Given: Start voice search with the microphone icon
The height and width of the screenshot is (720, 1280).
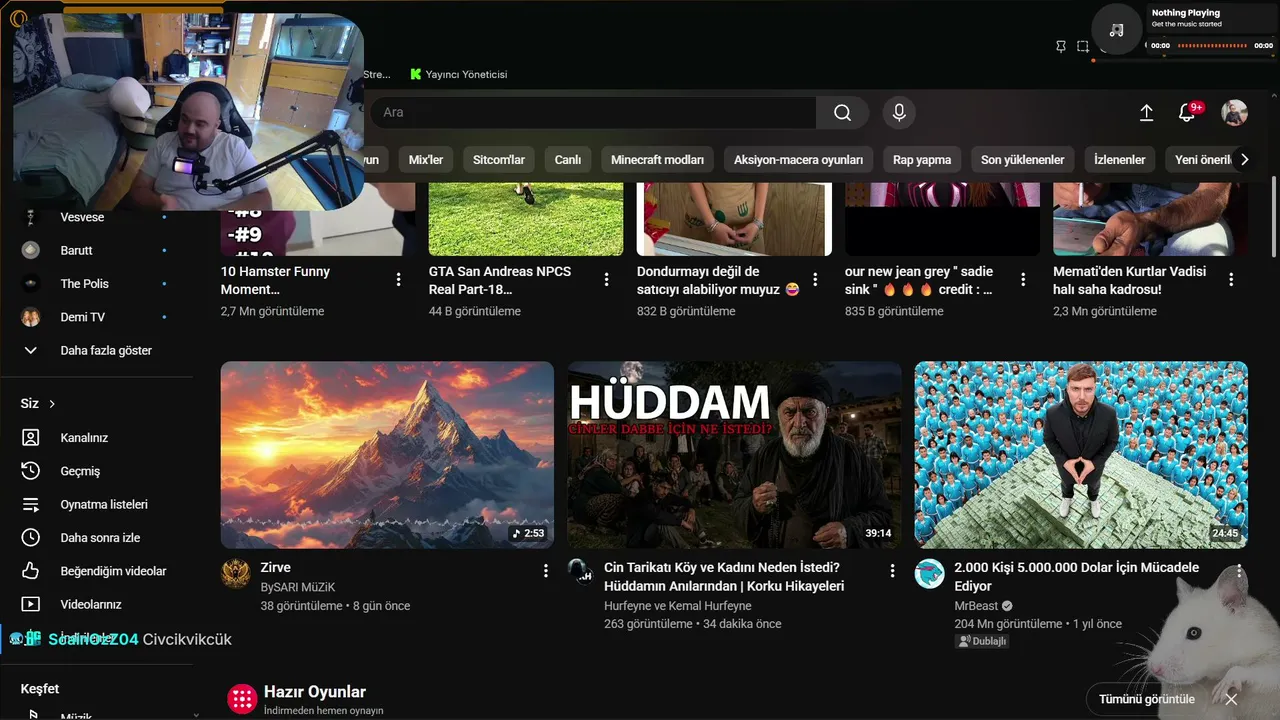Looking at the screenshot, I should click(x=899, y=113).
